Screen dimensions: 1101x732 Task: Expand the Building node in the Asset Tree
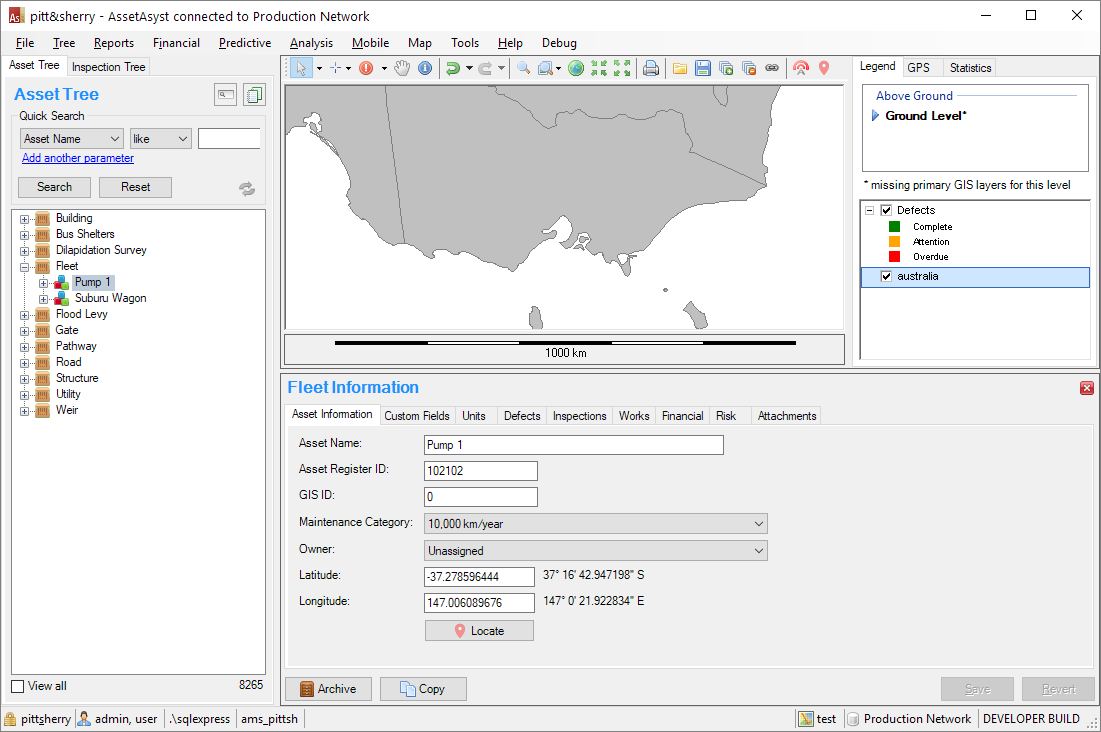point(23,218)
